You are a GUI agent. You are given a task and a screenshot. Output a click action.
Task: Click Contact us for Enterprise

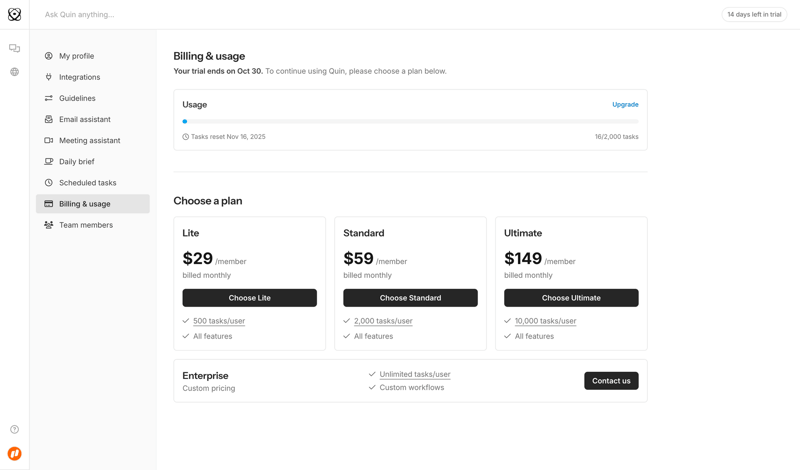611,381
